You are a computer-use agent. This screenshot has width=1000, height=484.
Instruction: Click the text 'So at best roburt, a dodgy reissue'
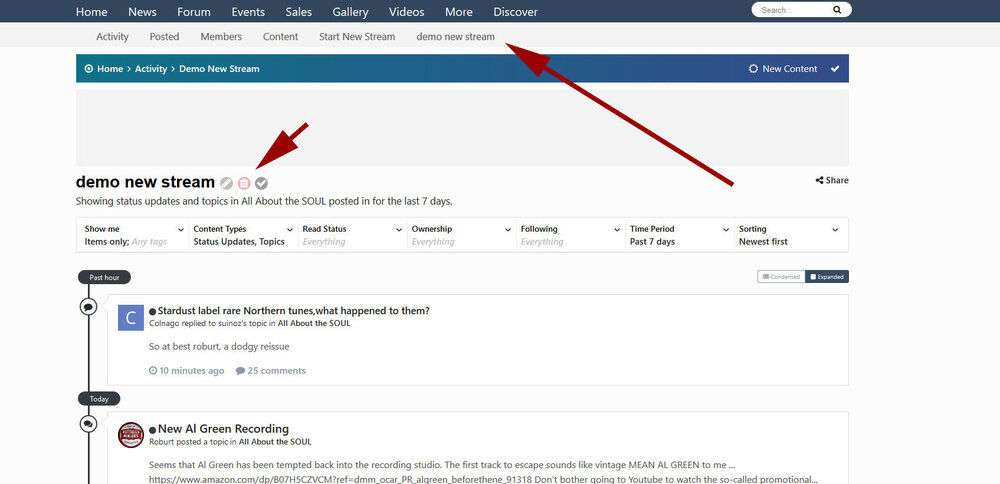pyautogui.click(x=219, y=346)
